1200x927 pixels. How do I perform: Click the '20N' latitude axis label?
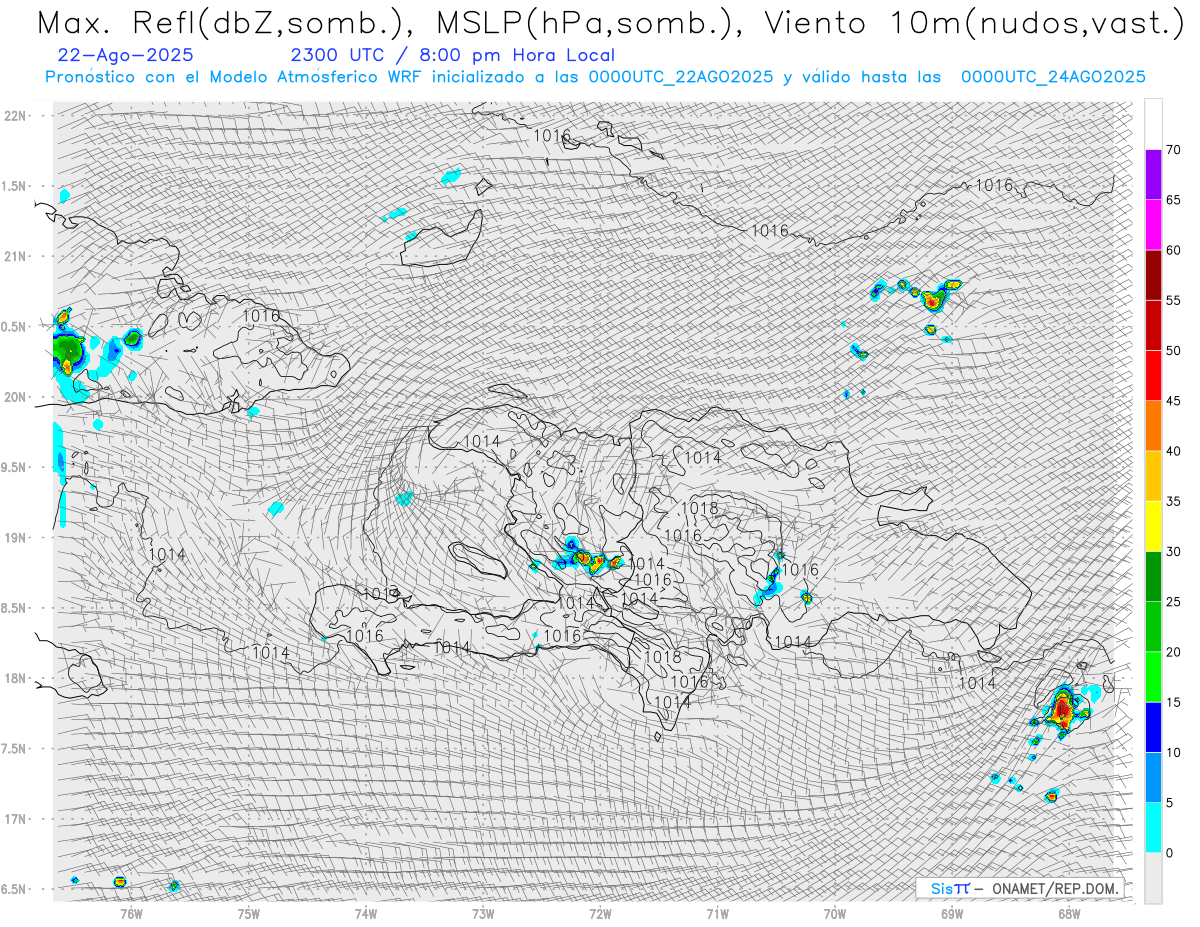coord(14,397)
